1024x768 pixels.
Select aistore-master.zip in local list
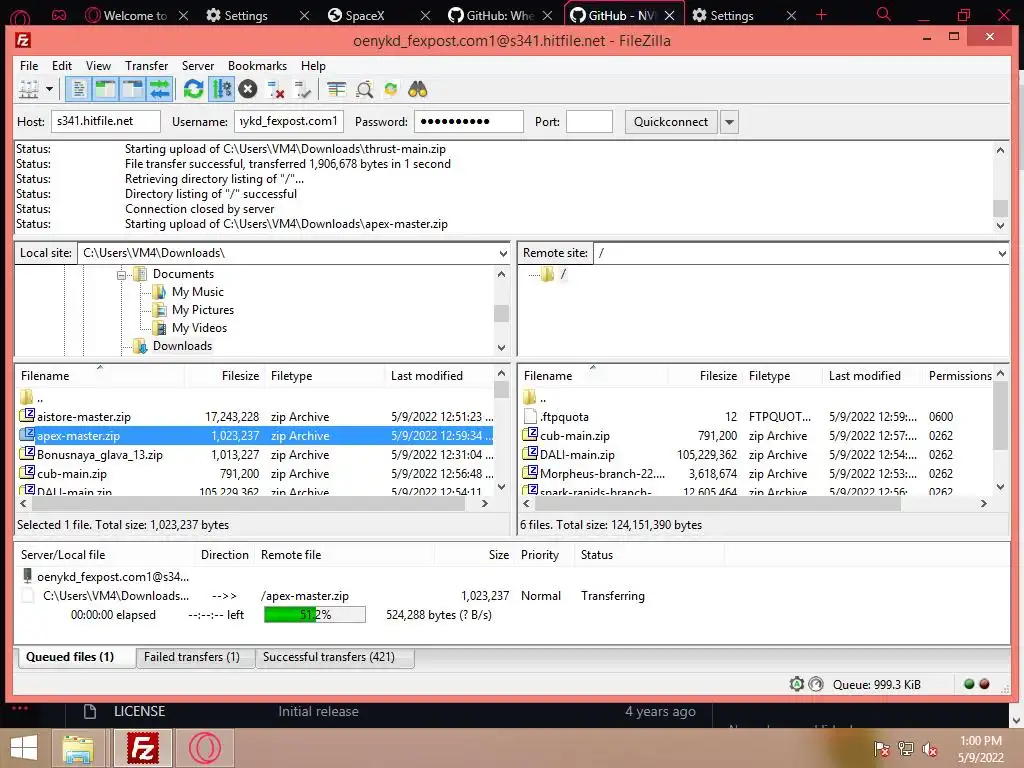coord(255,417)
